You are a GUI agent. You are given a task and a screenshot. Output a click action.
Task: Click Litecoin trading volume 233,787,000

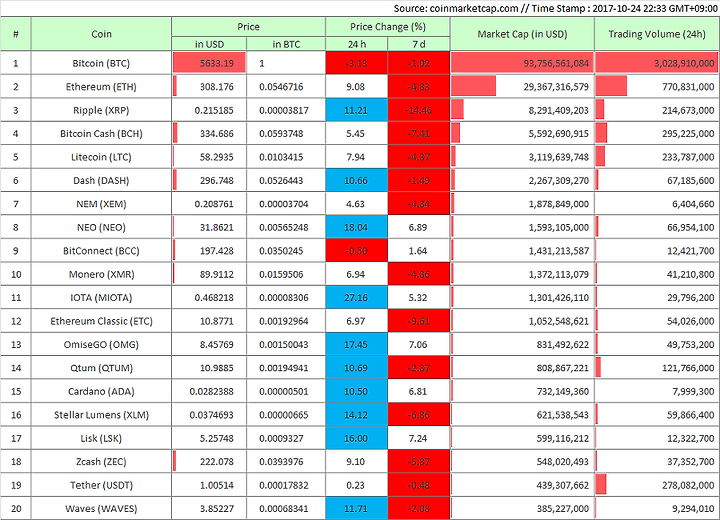[657, 157]
